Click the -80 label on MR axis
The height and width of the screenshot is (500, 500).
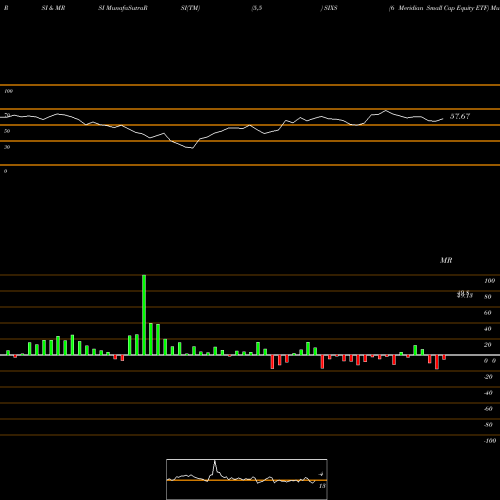click(488, 425)
